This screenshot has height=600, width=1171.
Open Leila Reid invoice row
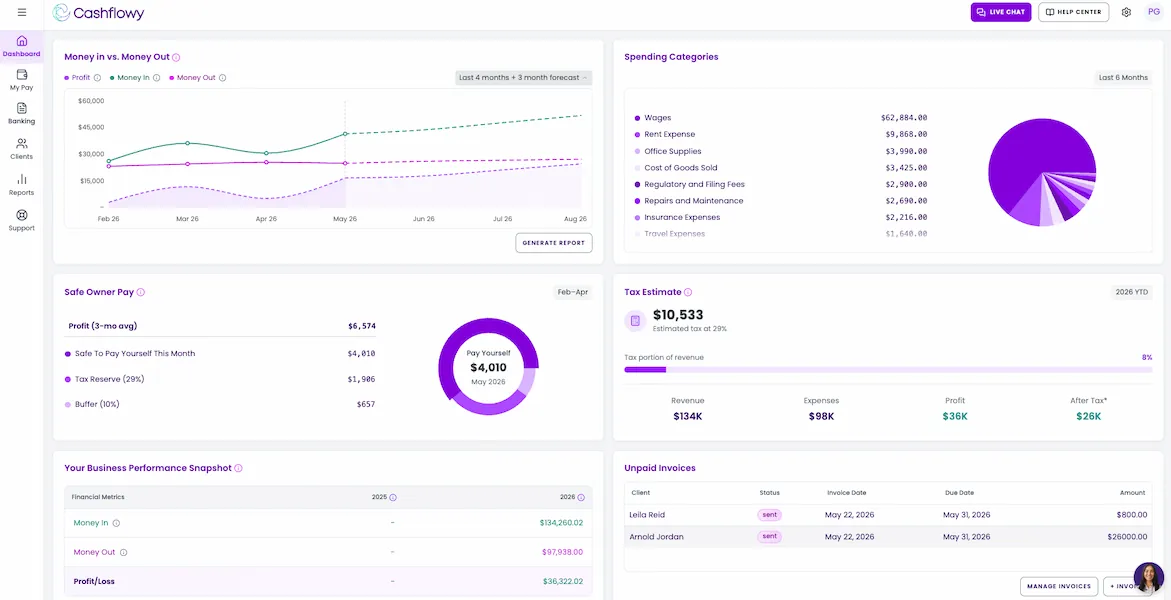click(x=888, y=515)
